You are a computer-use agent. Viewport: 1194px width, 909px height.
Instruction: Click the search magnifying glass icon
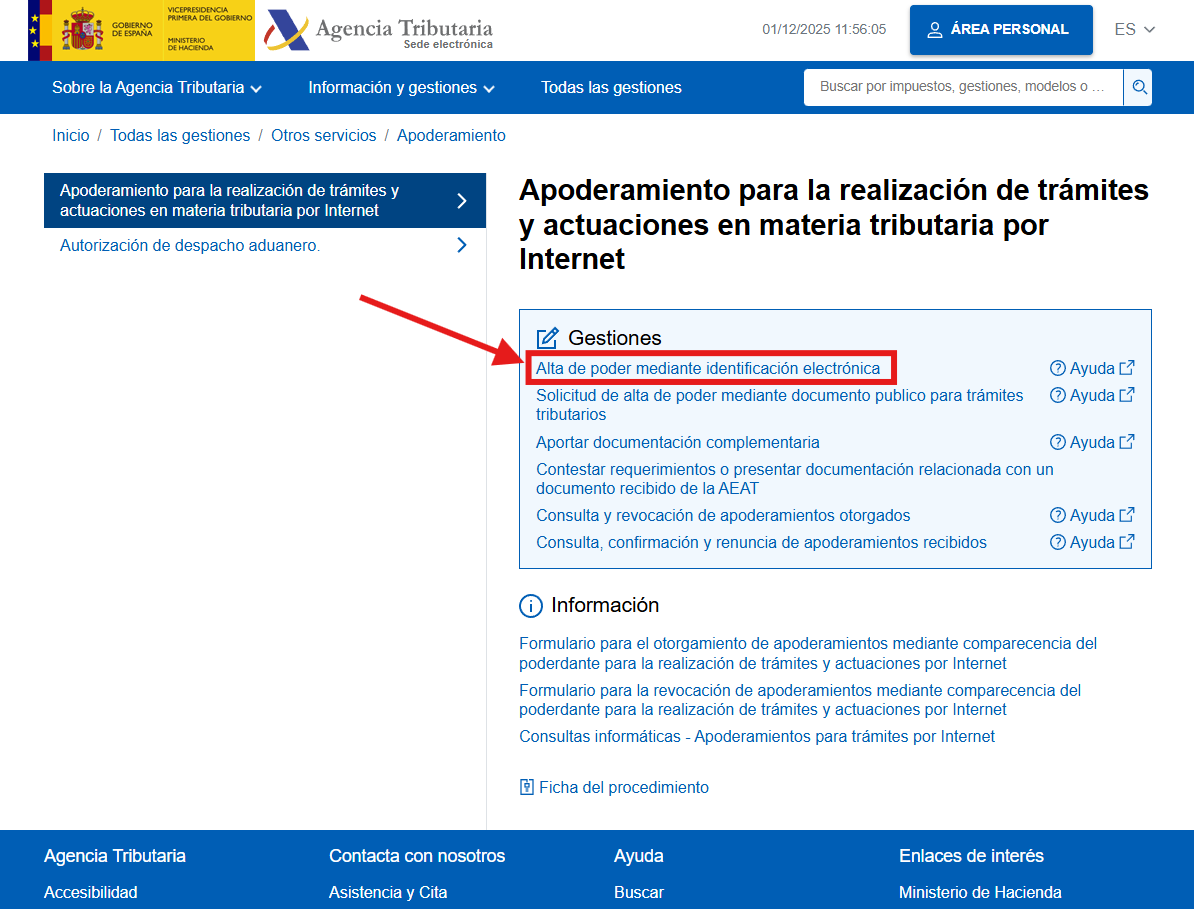tap(1138, 87)
